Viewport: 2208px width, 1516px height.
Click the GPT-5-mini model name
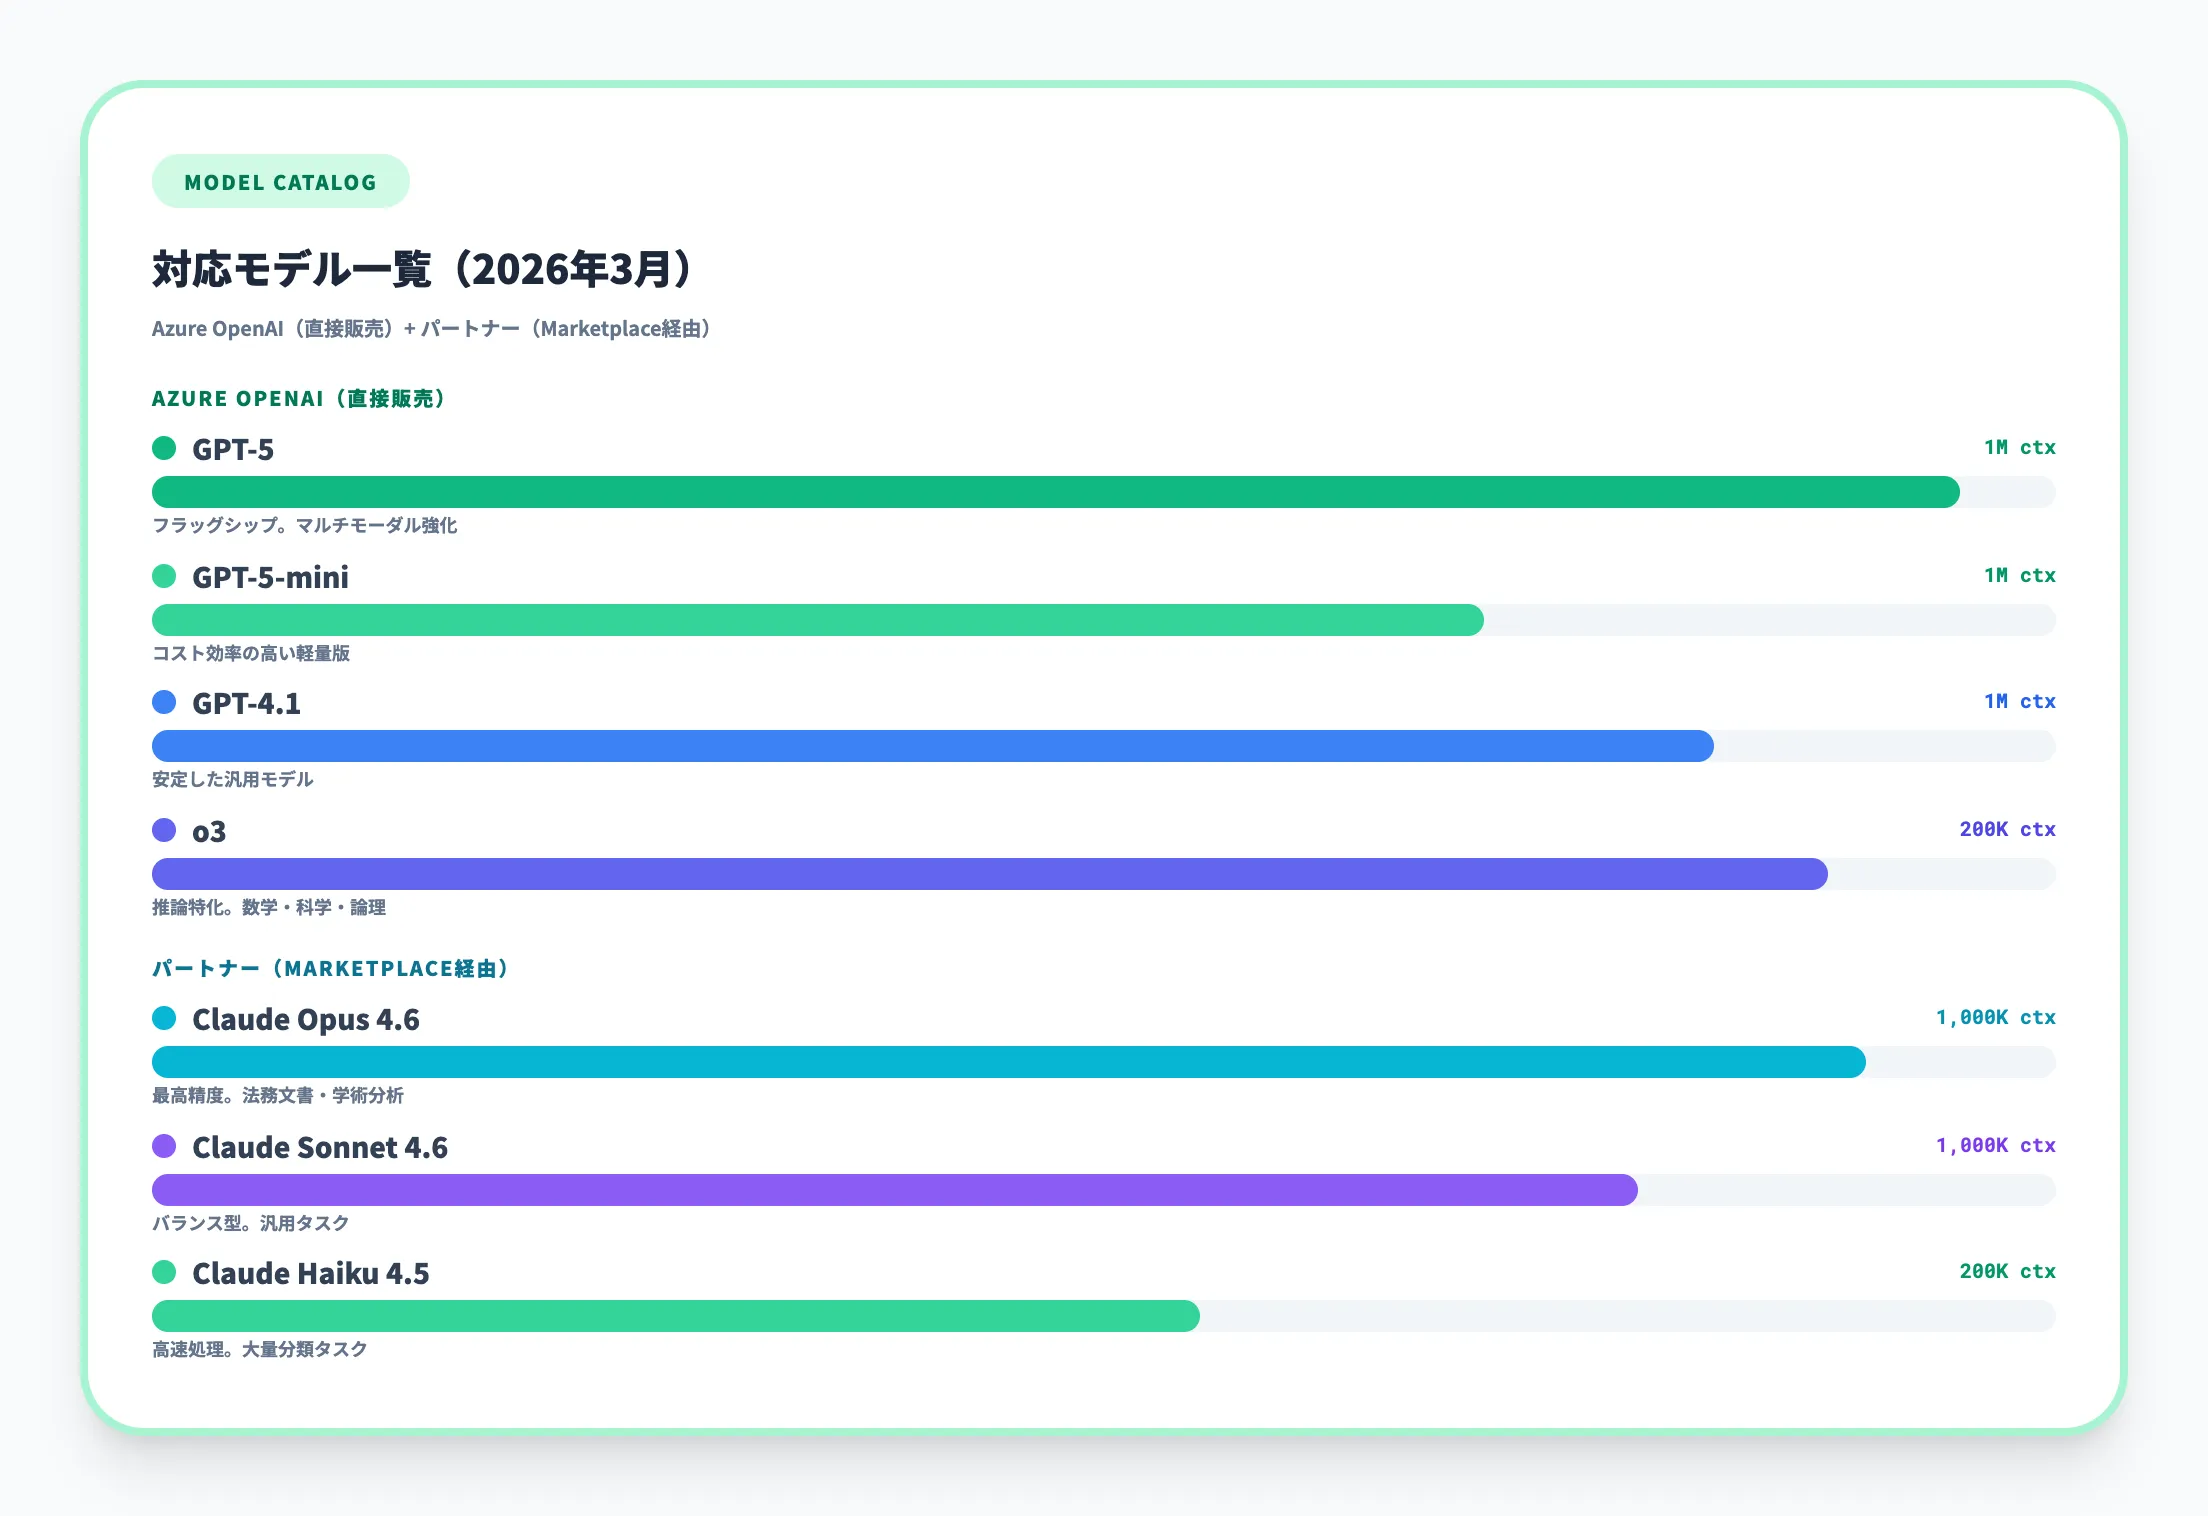point(270,577)
